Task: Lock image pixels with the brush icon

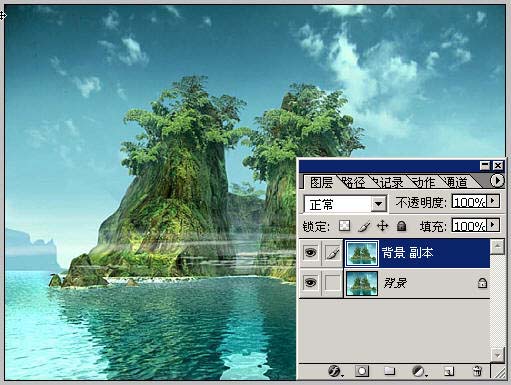Action: pos(364,227)
